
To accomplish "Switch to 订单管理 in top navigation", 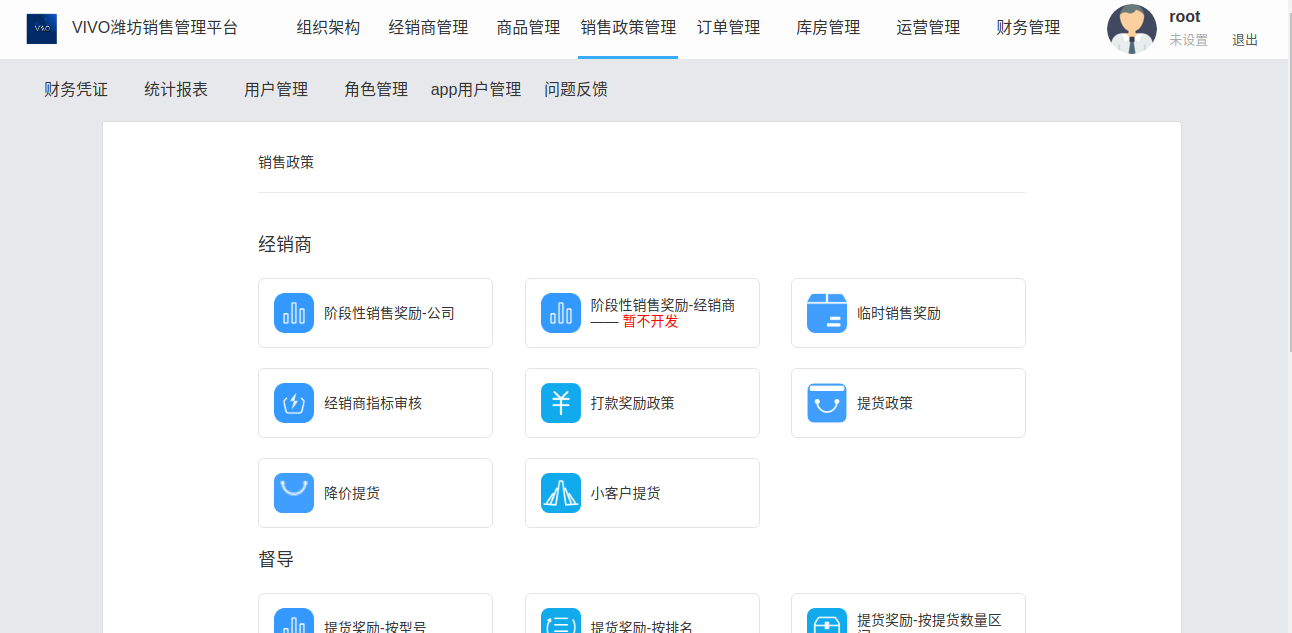I will coord(728,28).
